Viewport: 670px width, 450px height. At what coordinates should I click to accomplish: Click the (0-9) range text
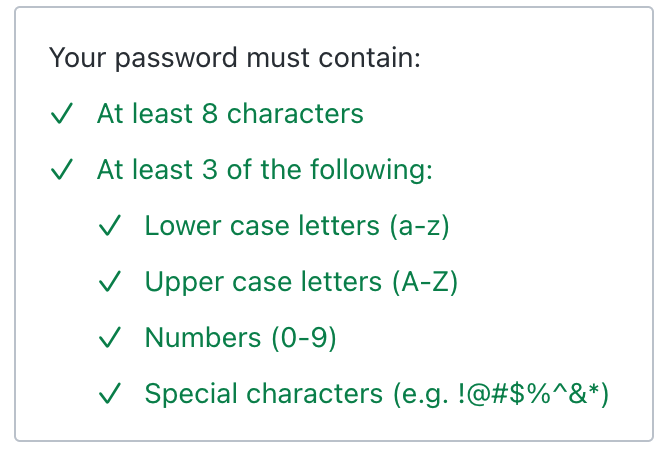coord(303,338)
